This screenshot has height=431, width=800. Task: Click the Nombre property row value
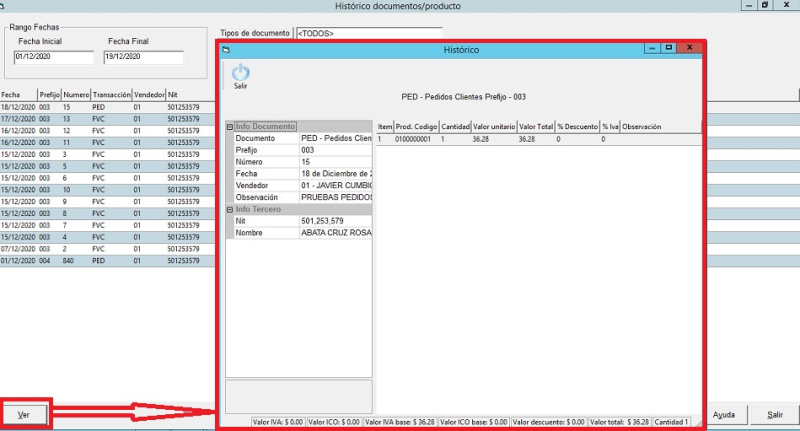pyautogui.click(x=335, y=233)
